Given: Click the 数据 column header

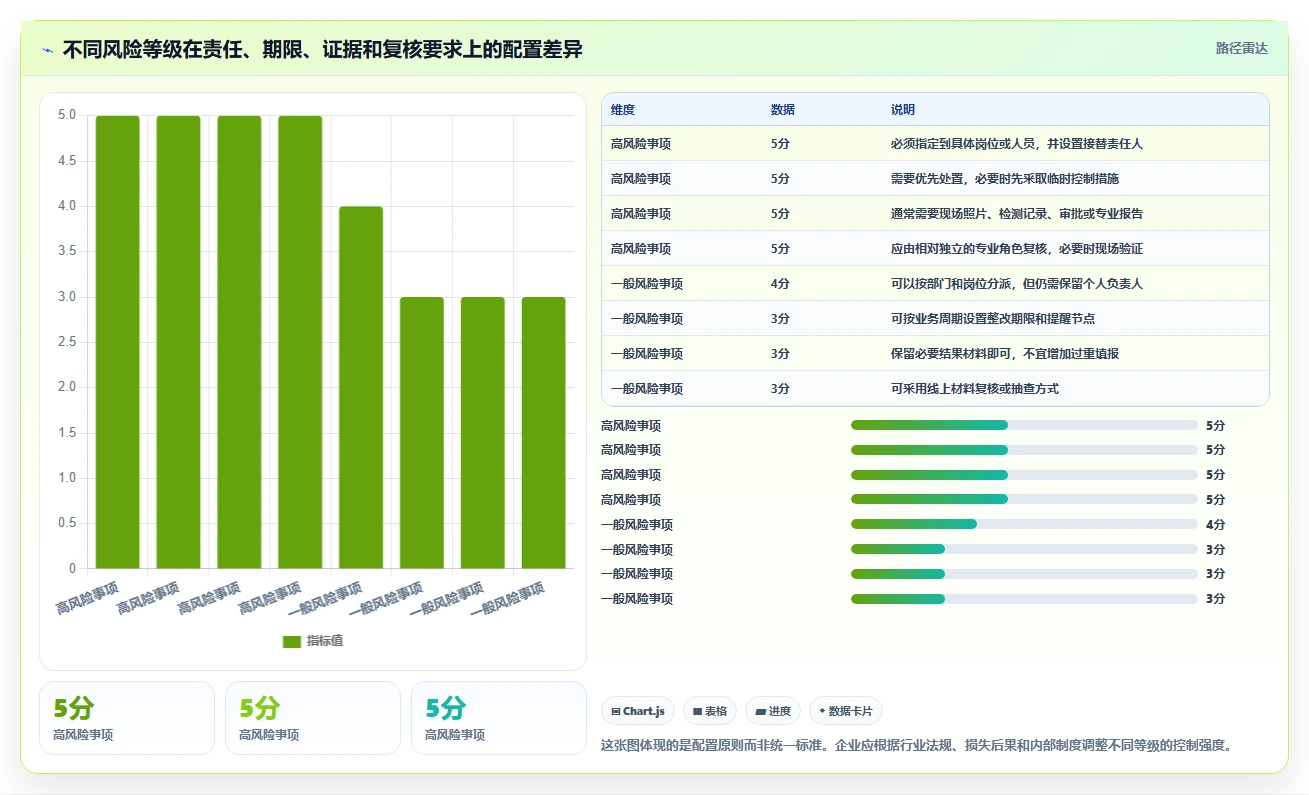Looking at the screenshot, I should pyautogui.click(x=783, y=109).
